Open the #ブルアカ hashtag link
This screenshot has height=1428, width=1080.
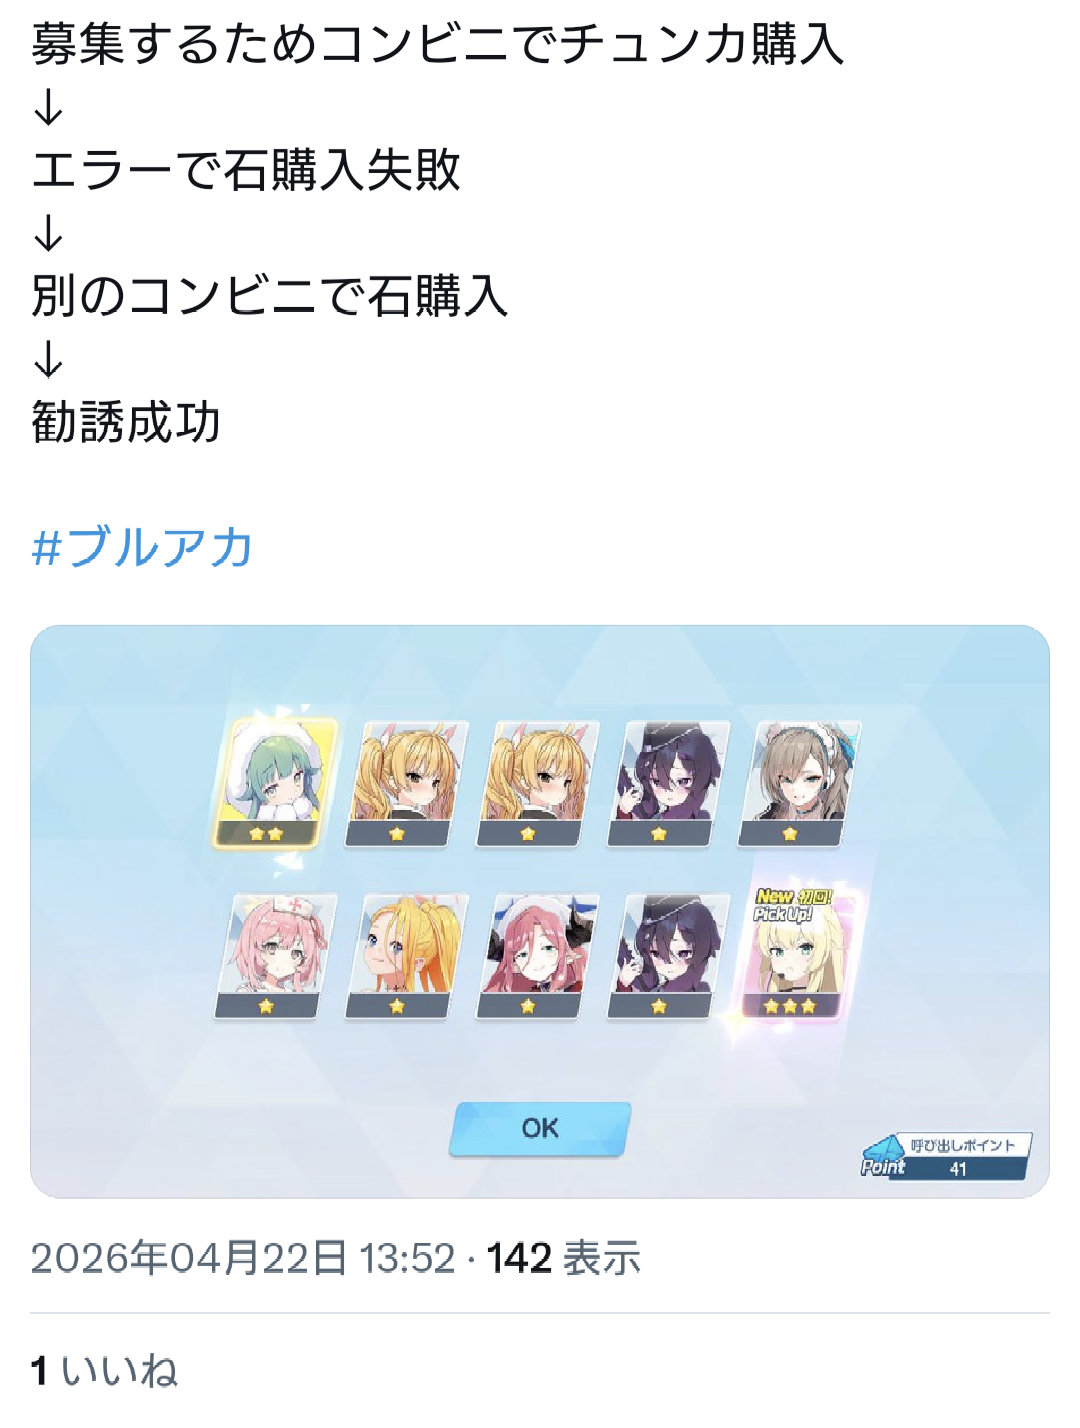[x=142, y=547]
